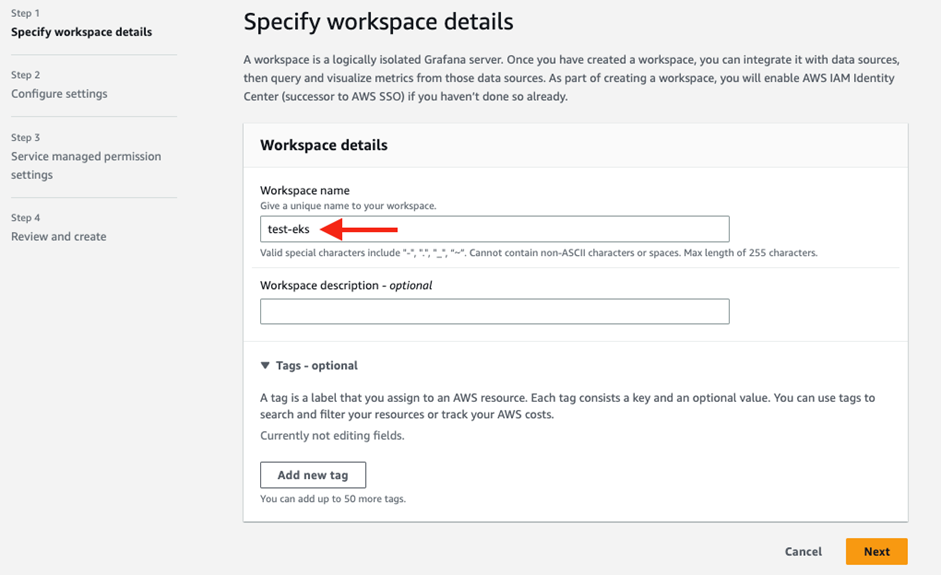Viewport: 941px width, 575px height.
Task: Click the Next button
Action: [876, 551]
